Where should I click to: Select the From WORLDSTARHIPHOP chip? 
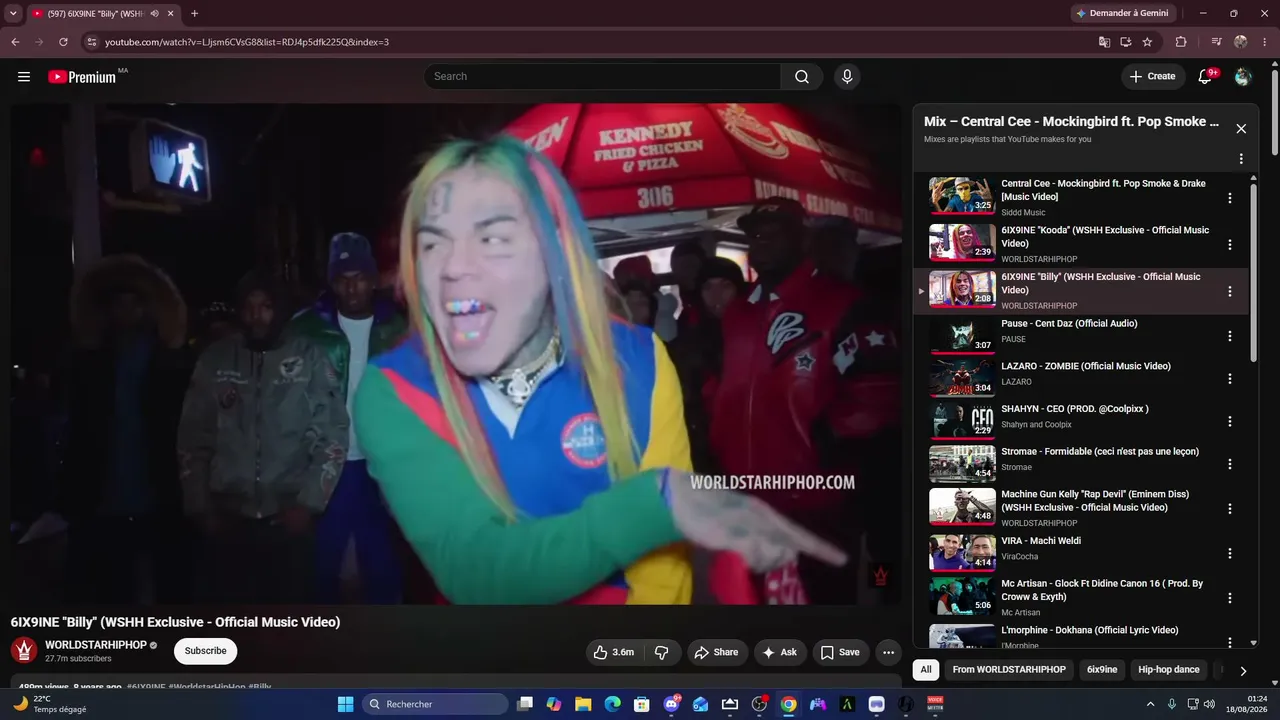[x=1009, y=670]
